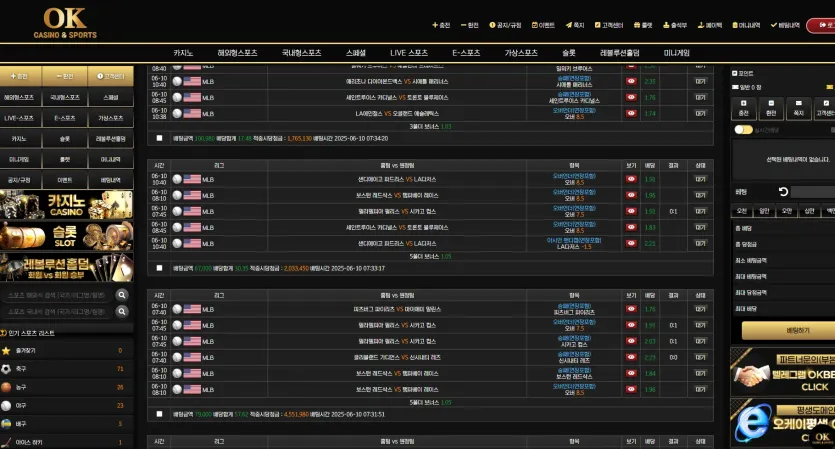
Task: Open 해외형스포츠 in the main navigation bar
Action: (237, 53)
